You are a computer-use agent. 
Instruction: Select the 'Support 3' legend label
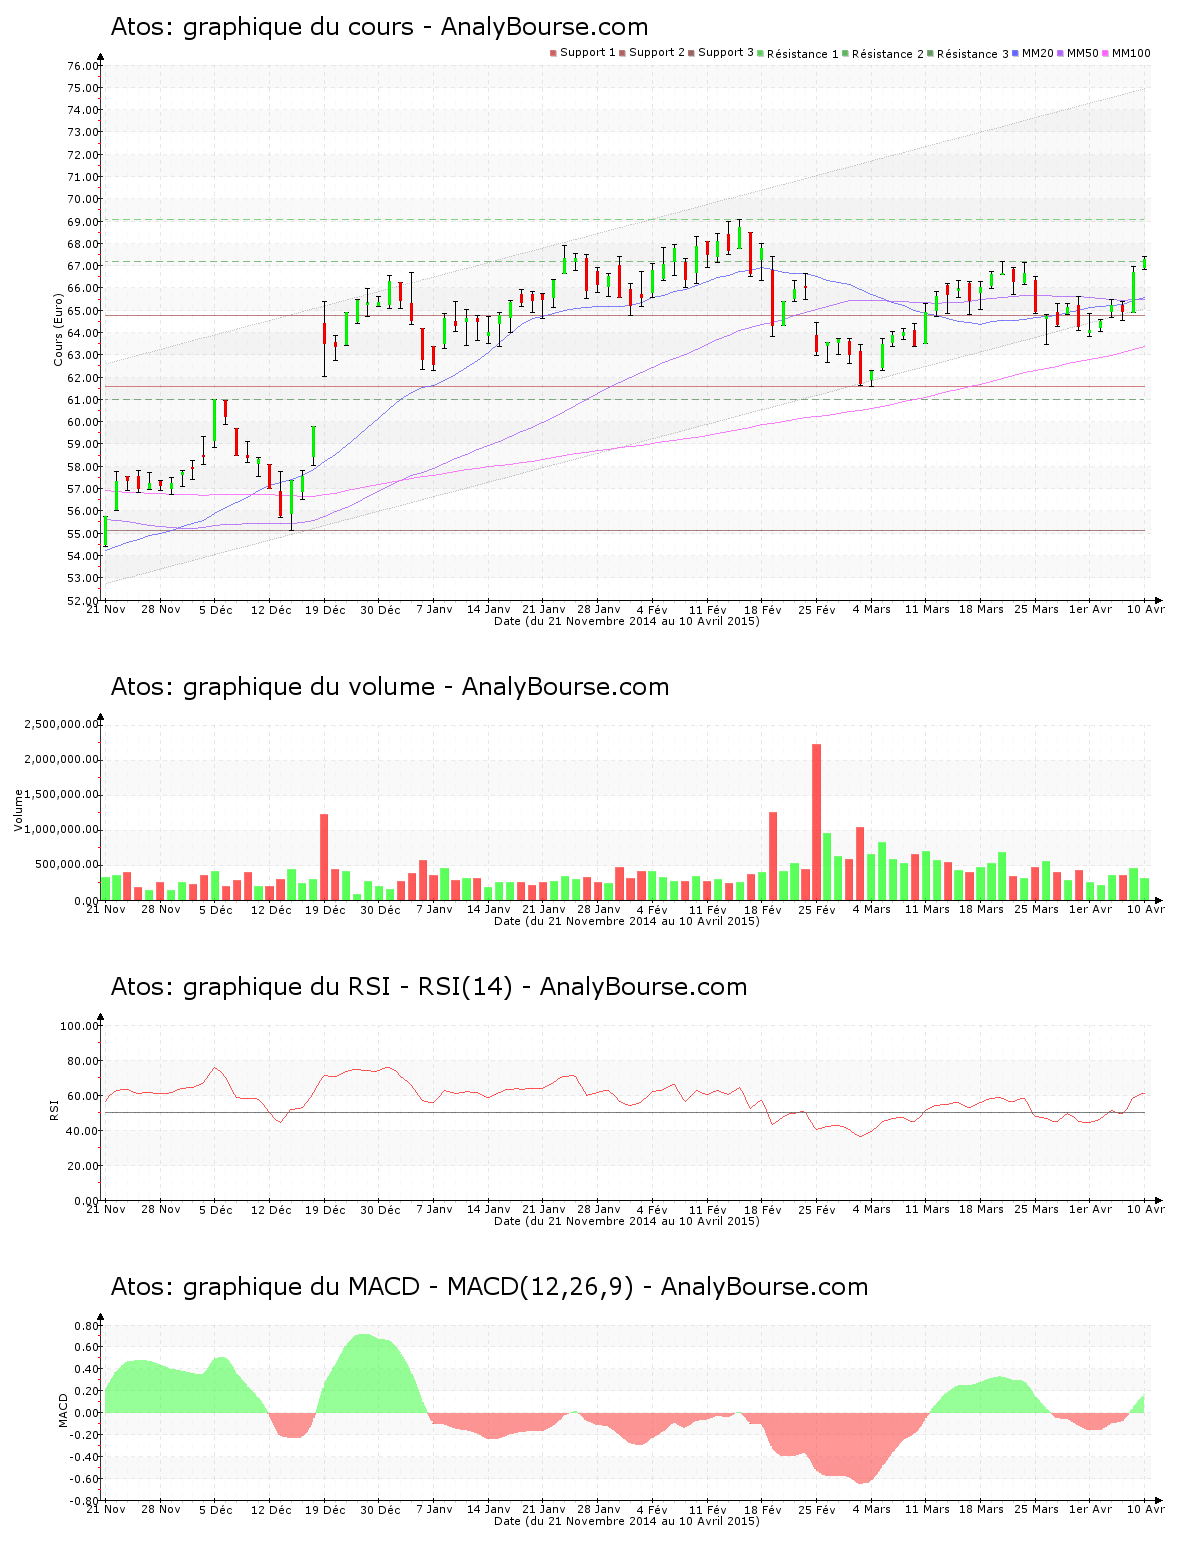[x=726, y=53]
